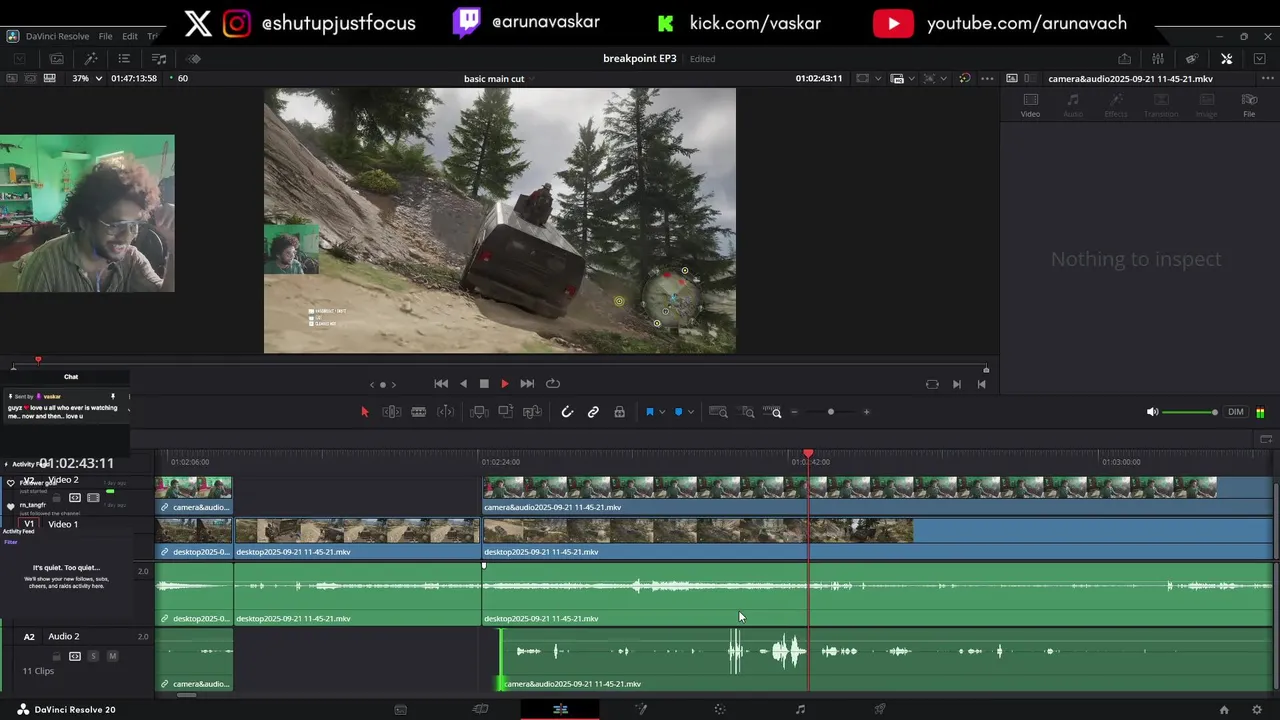
Task: Click the bypass color grades icon
Action: click(x=964, y=78)
